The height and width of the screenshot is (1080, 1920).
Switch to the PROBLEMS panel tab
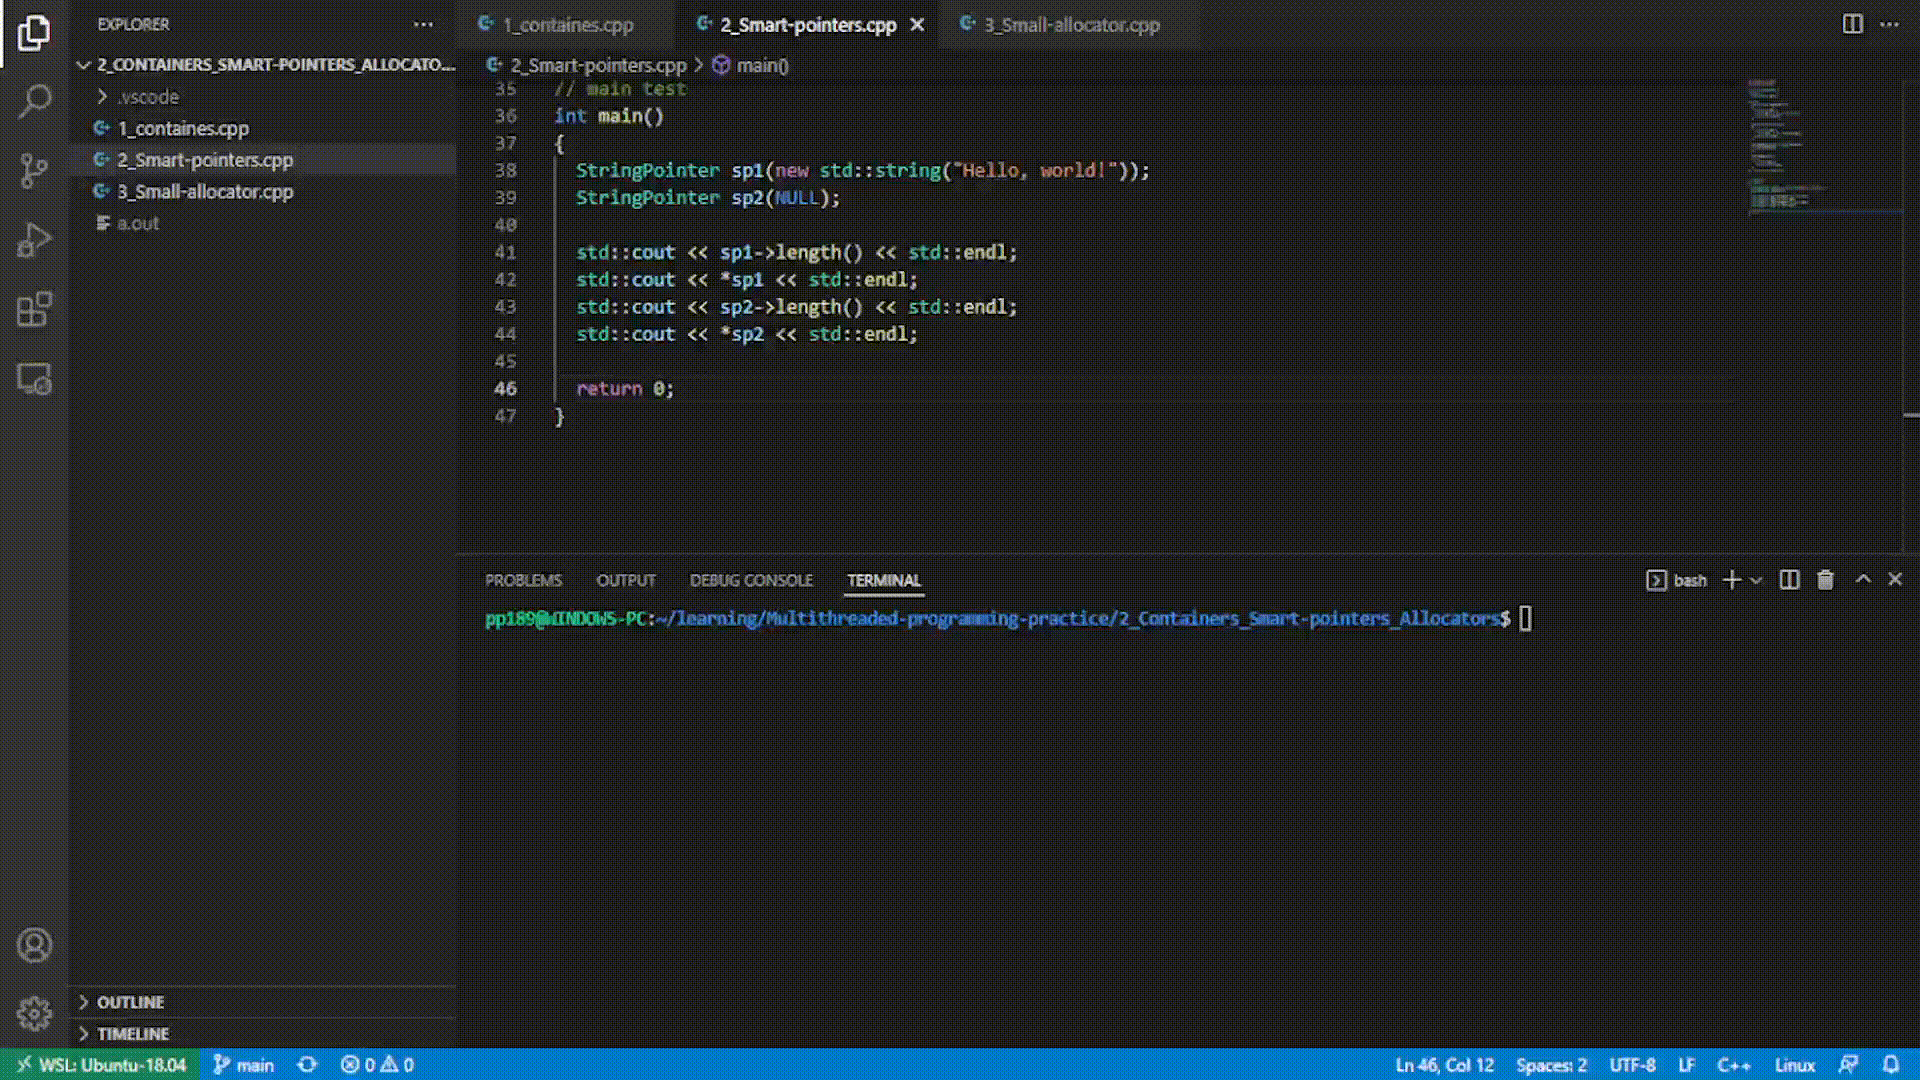tap(523, 580)
